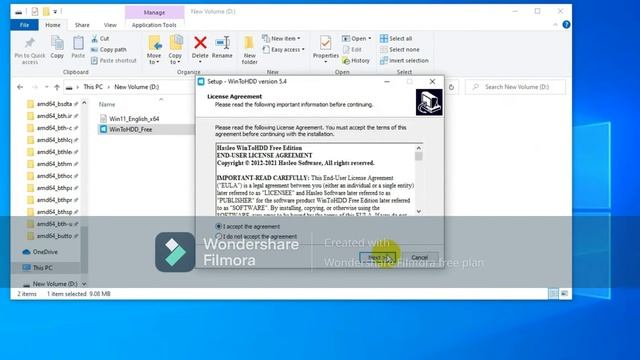Click the address bar Refresh icon
Viewport: 640px width, 360px height.
[451, 87]
